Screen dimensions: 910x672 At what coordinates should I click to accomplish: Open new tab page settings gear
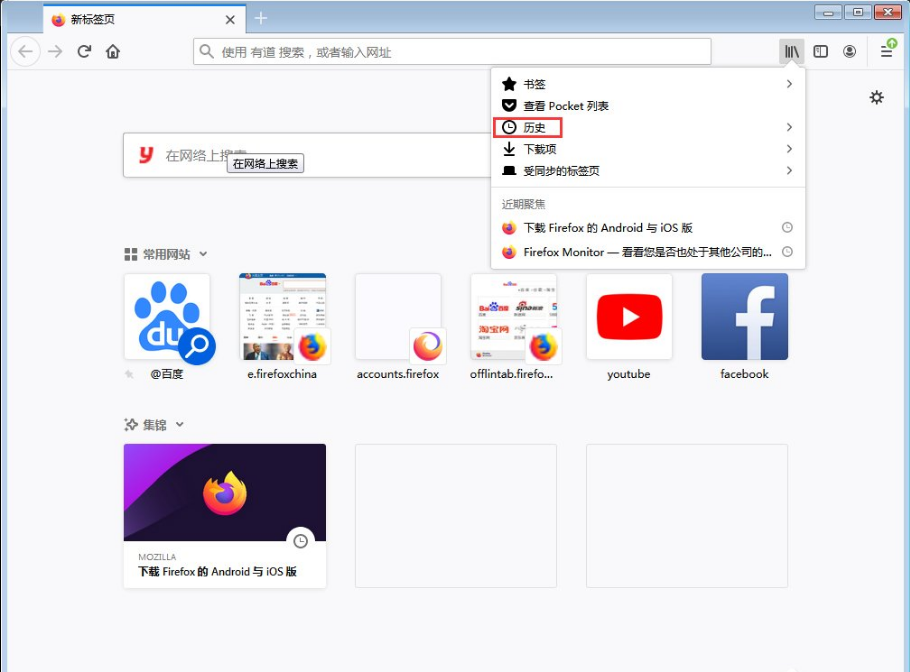(877, 97)
